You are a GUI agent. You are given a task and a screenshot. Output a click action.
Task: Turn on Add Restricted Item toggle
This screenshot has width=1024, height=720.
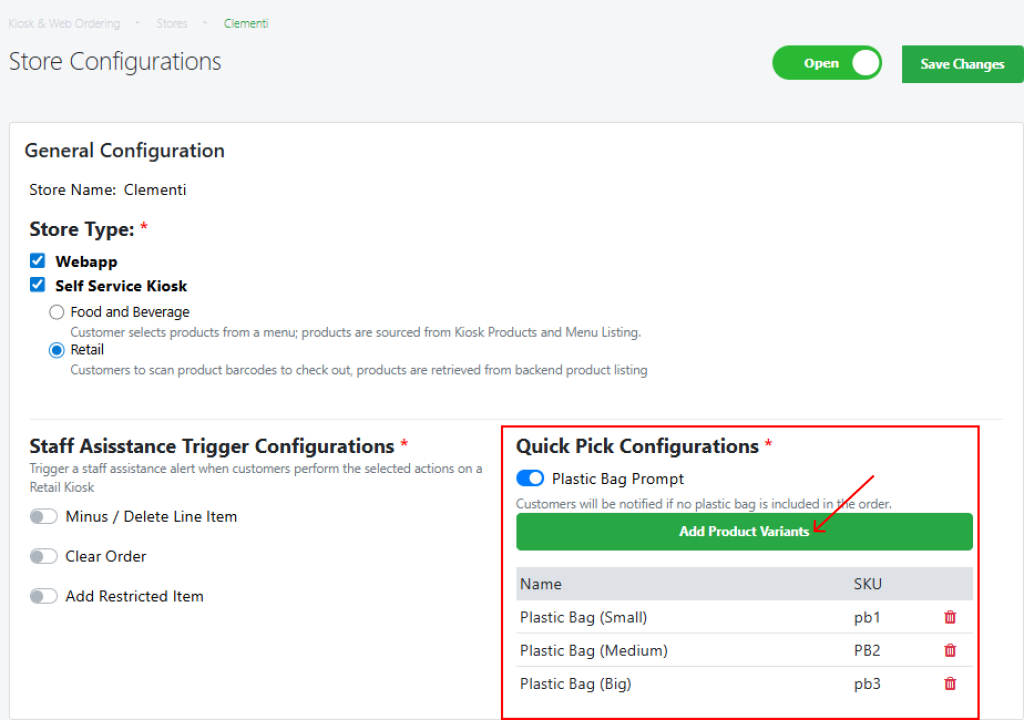pyautogui.click(x=44, y=596)
